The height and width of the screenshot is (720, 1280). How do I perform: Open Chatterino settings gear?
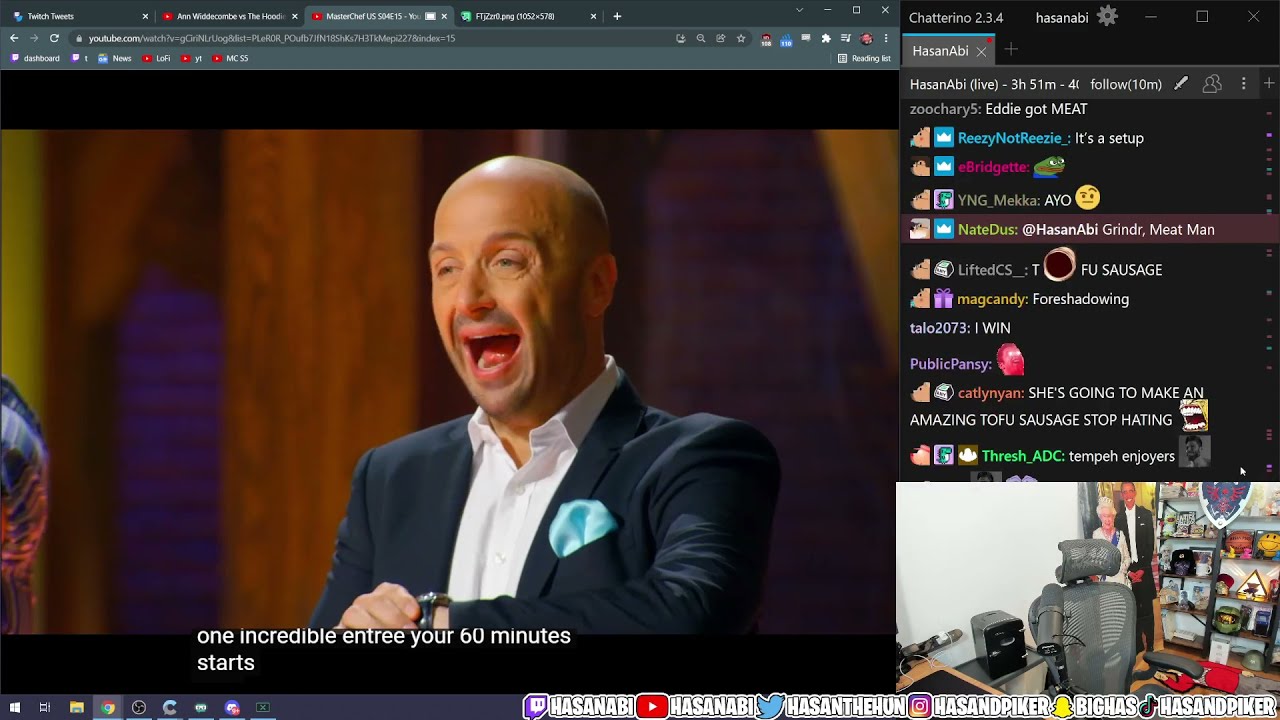coord(1107,17)
